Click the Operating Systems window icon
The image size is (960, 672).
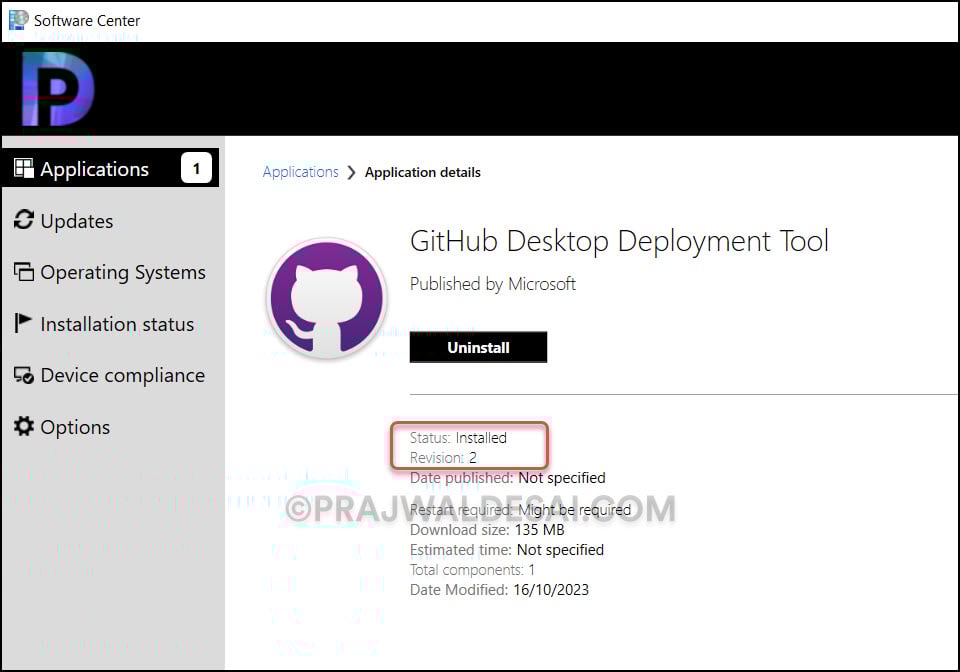(24, 271)
